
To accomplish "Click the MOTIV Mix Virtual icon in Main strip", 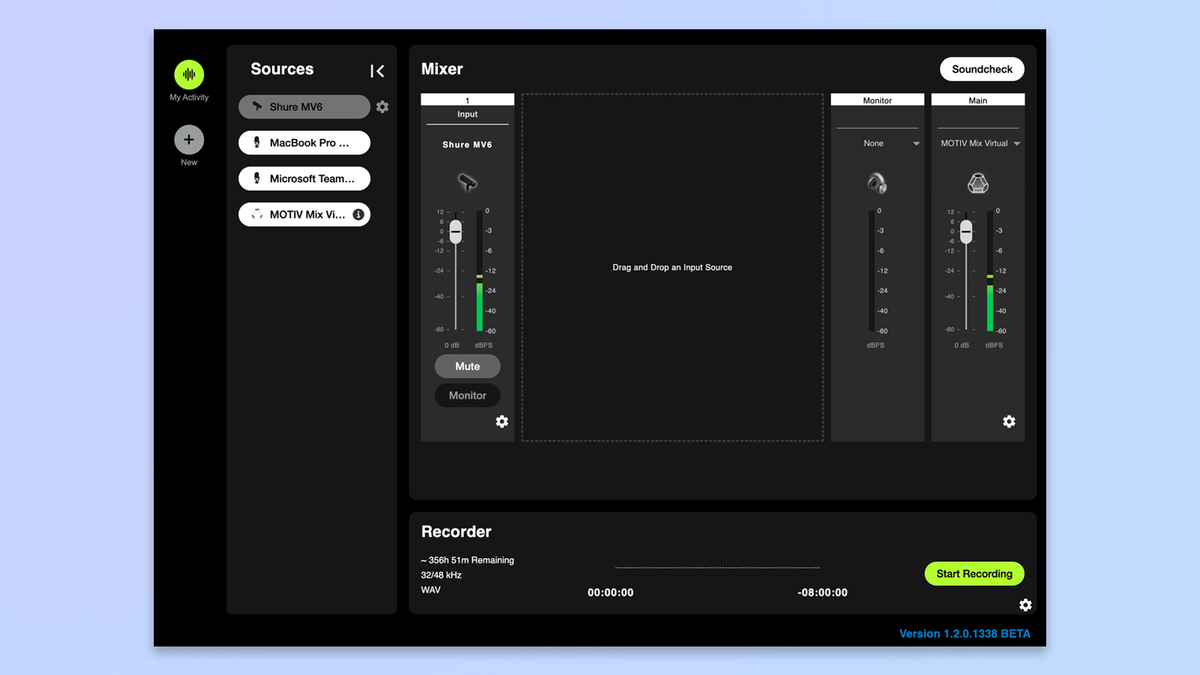I will (977, 184).
